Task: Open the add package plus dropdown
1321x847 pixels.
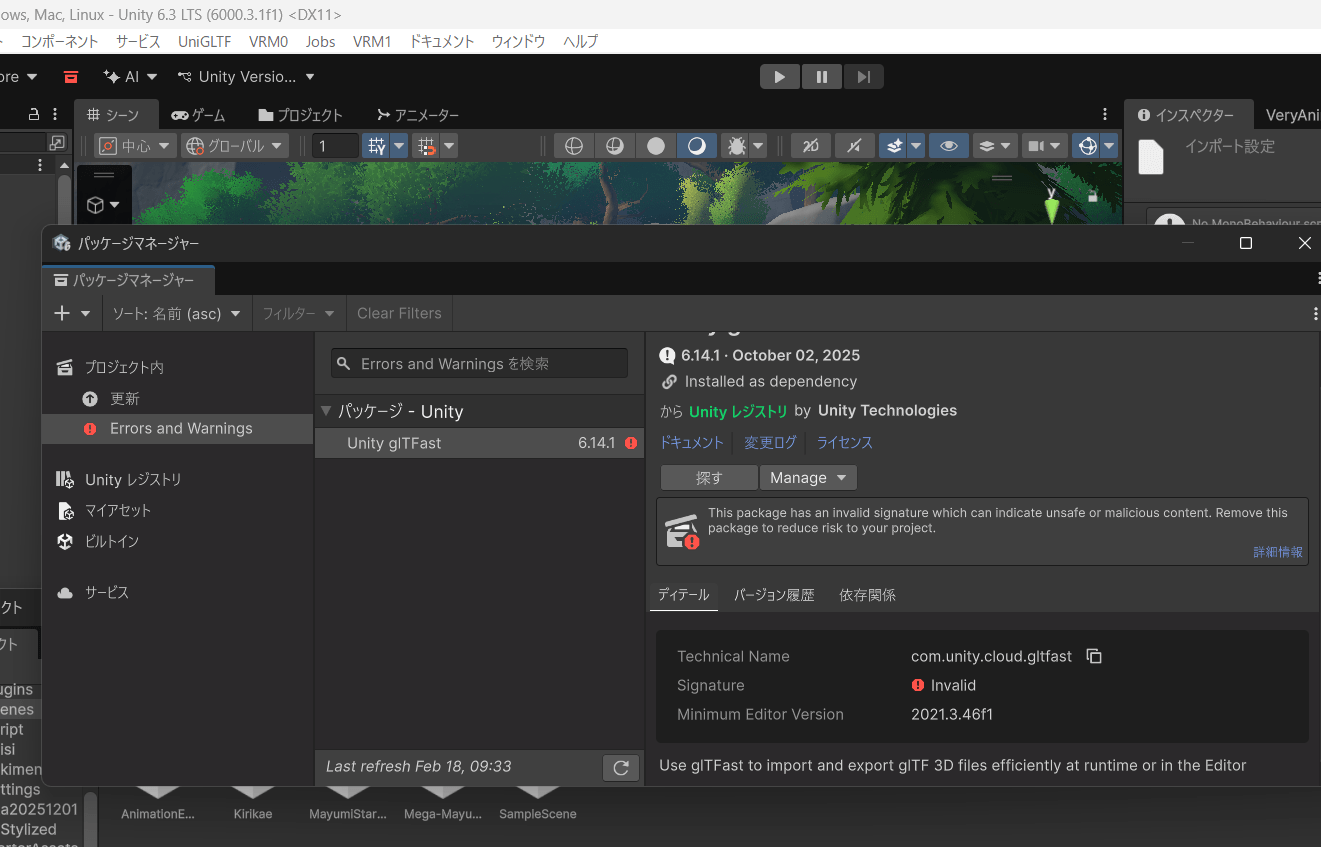Action: click(x=71, y=313)
